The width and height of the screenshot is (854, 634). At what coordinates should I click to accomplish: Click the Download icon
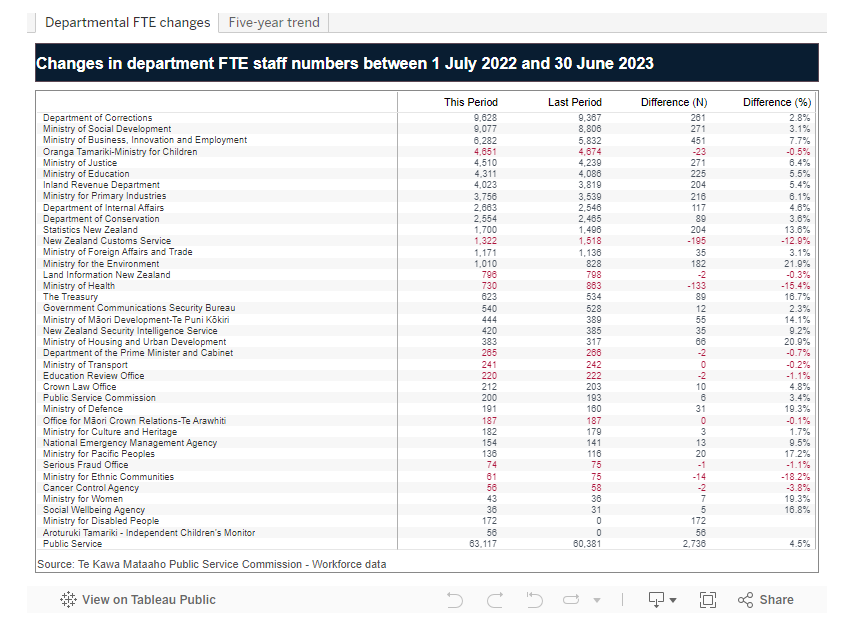656,600
